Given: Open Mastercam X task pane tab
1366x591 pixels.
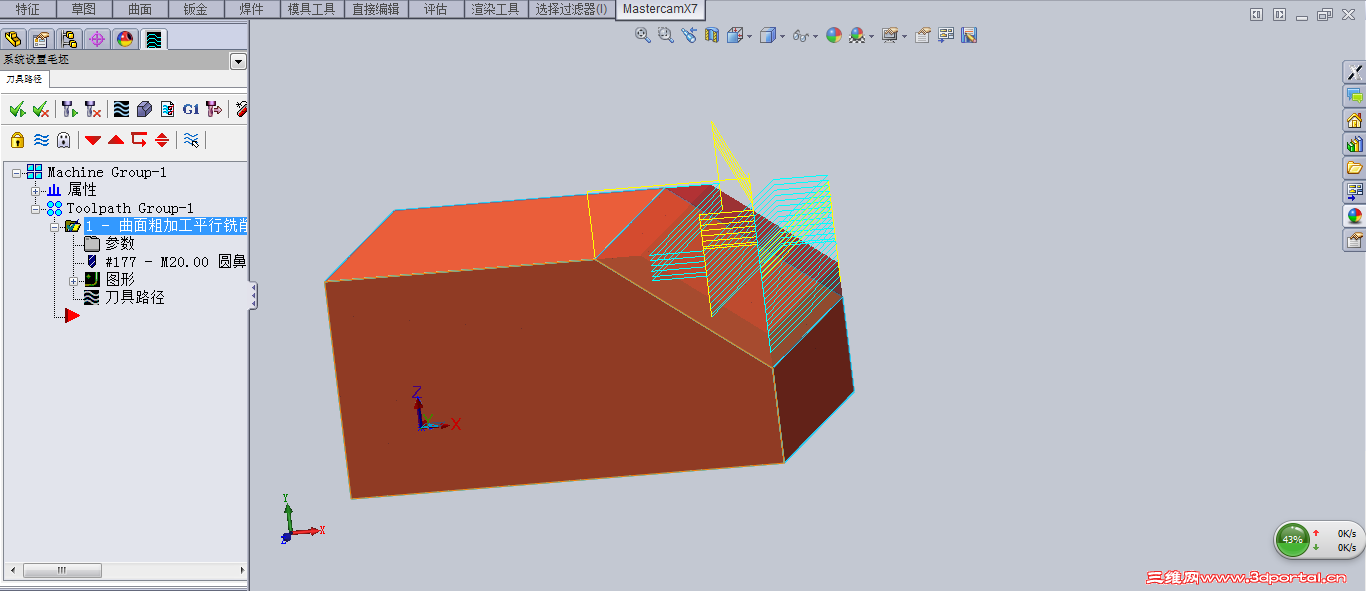Looking at the screenshot, I should point(1355,72).
